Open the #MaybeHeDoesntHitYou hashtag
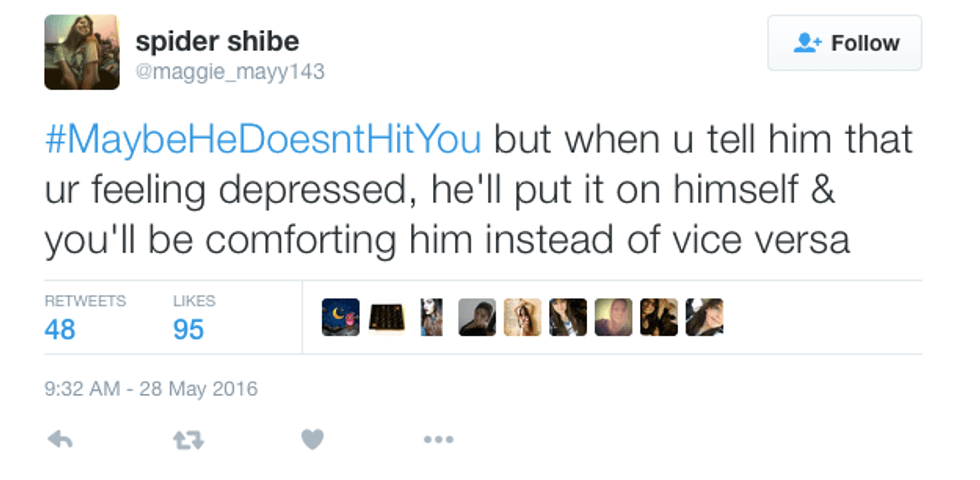Screen dimensions: 980x480 click(264, 139)
